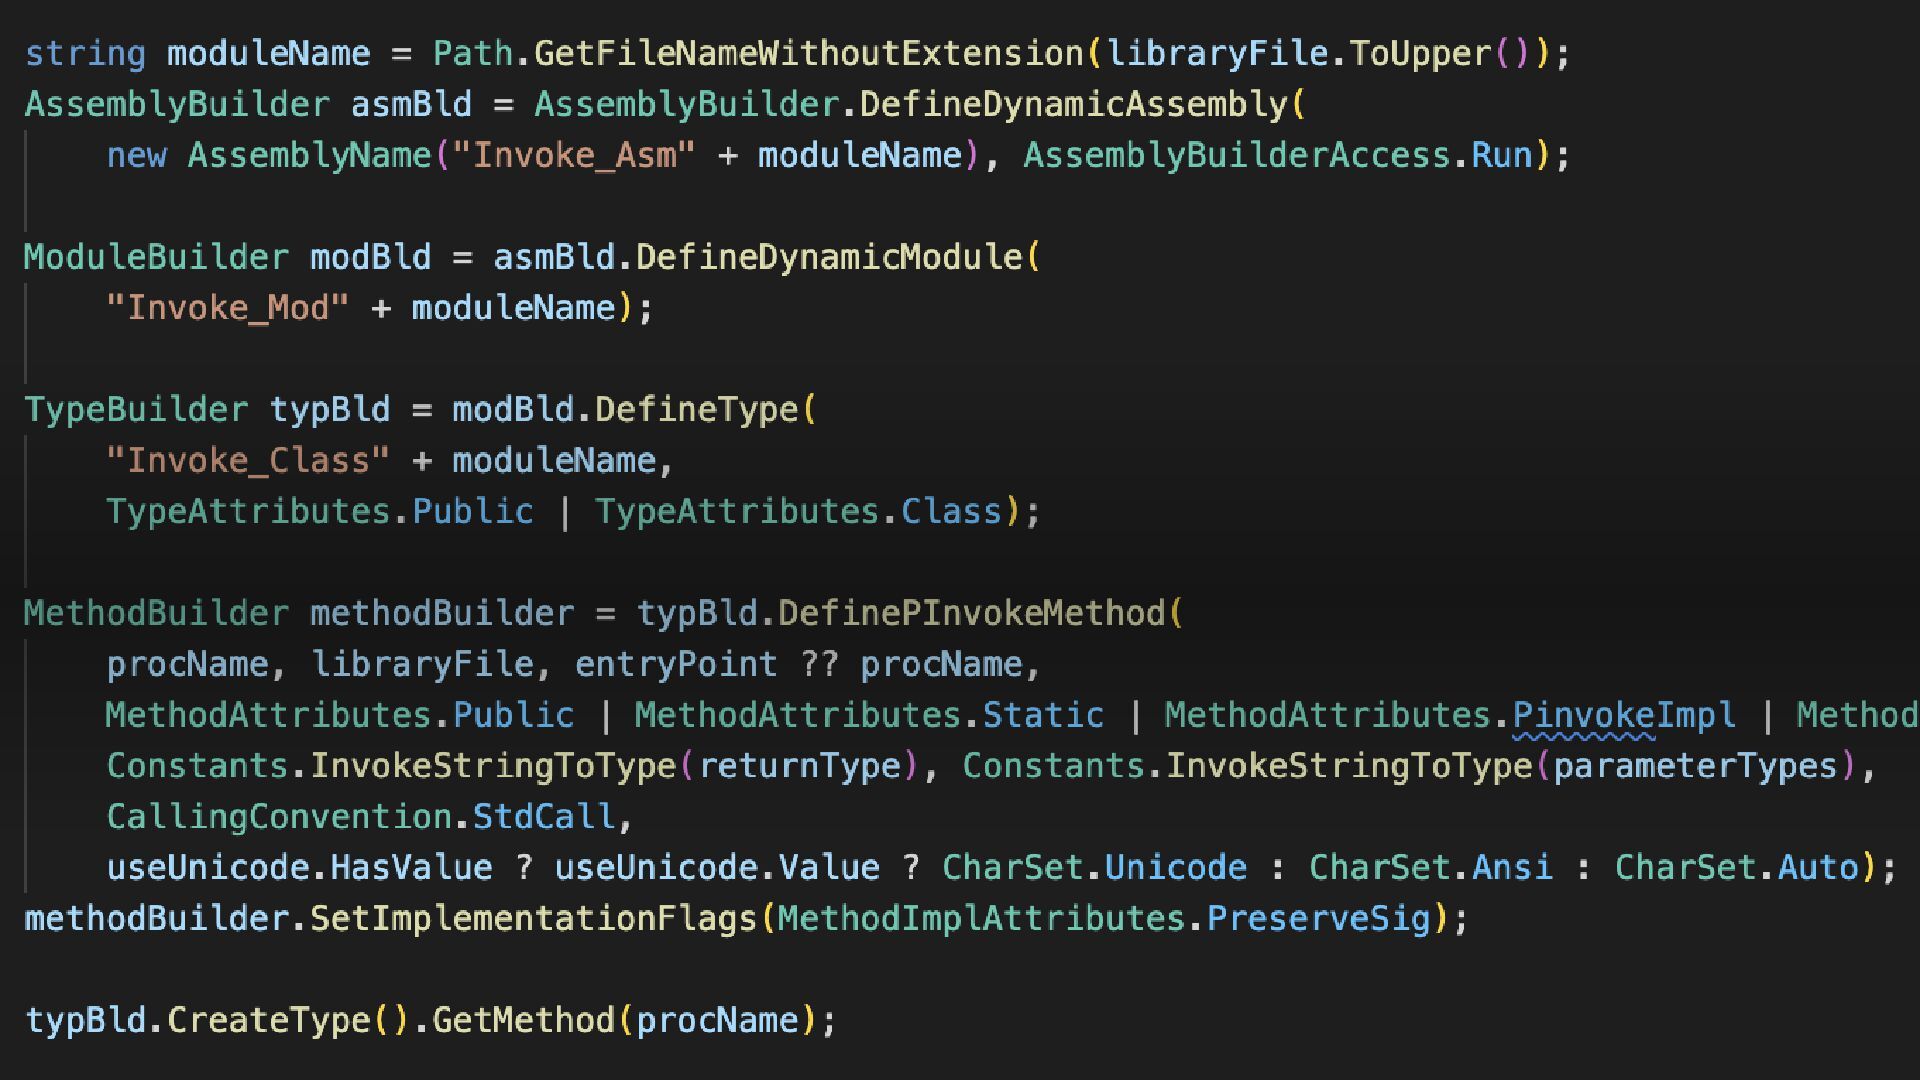The image size is (1920, 1080).
Task: Click on CallingConvention.StdCall value
Action: tap(543, 817)
